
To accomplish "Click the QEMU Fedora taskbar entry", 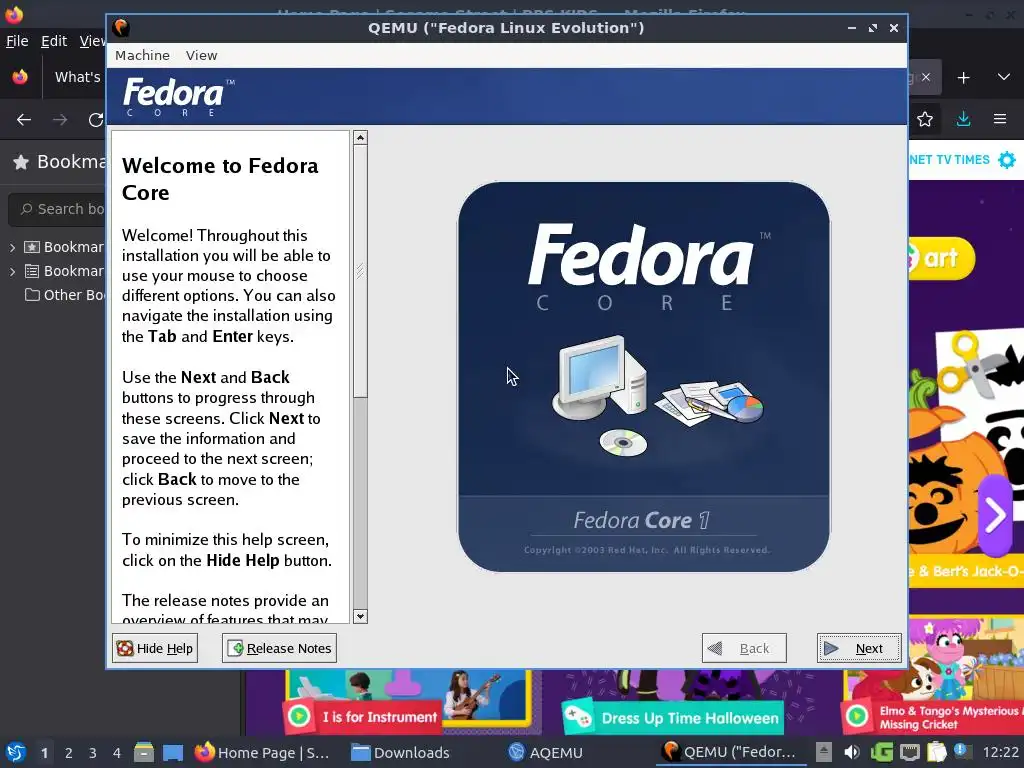I will pos(730,752).
